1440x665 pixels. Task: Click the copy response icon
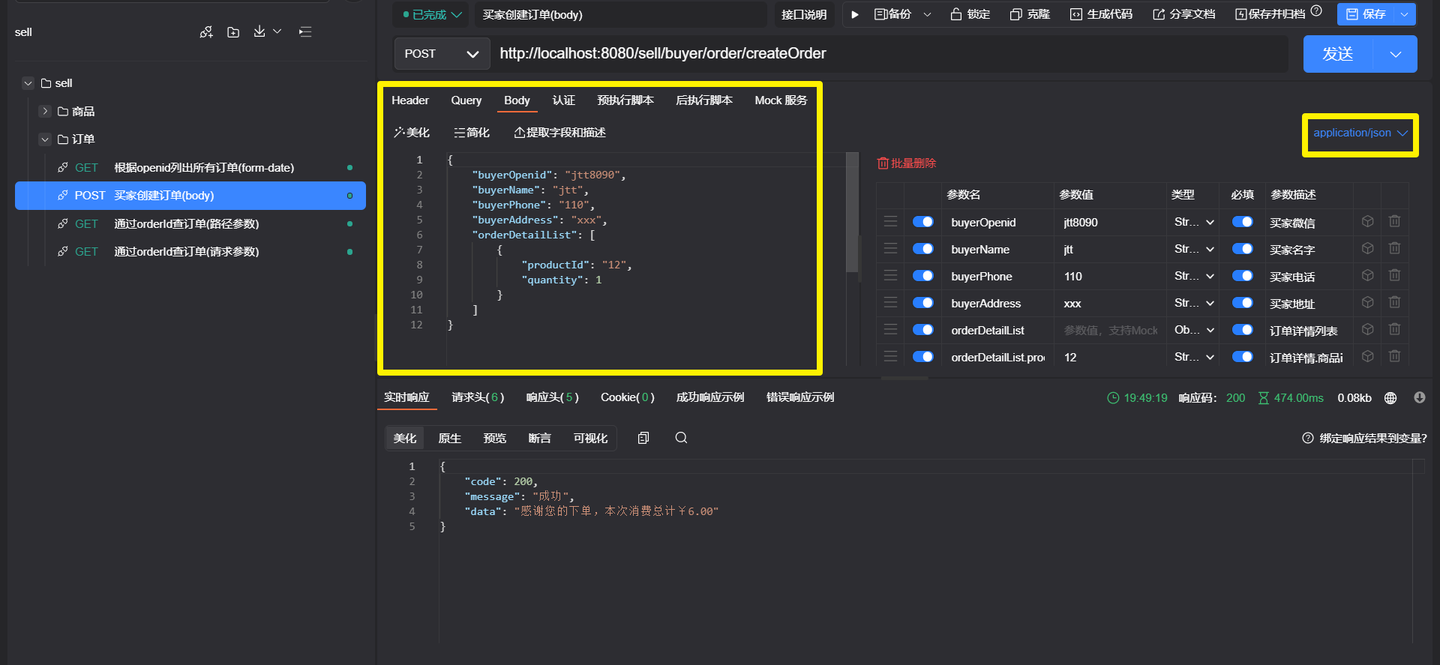pyautogui.click(x=643, y=438)
